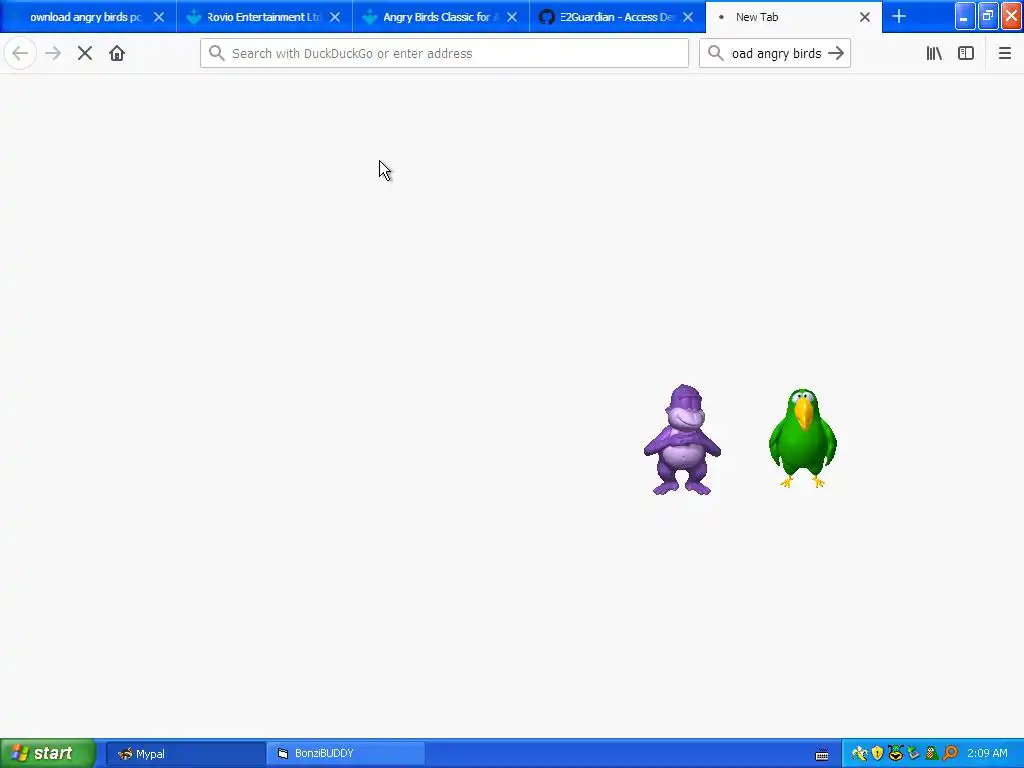Click the magnifier icon in the search box
Screen dimensions: 1024x768
click(716, 53)
